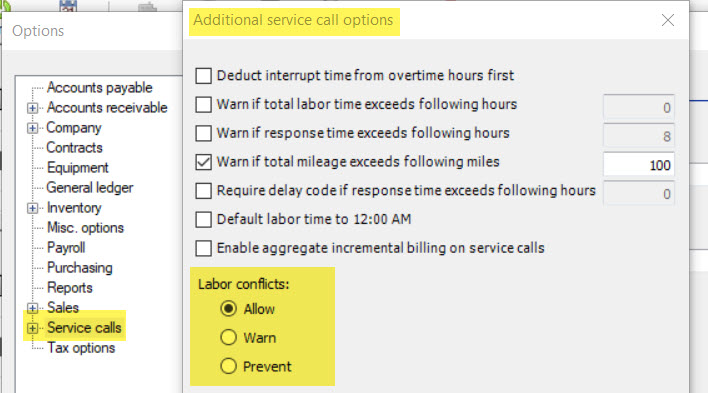Screen dimensions: 708x393
Task: Expand the Company tree node
Action: coord(32,128)
